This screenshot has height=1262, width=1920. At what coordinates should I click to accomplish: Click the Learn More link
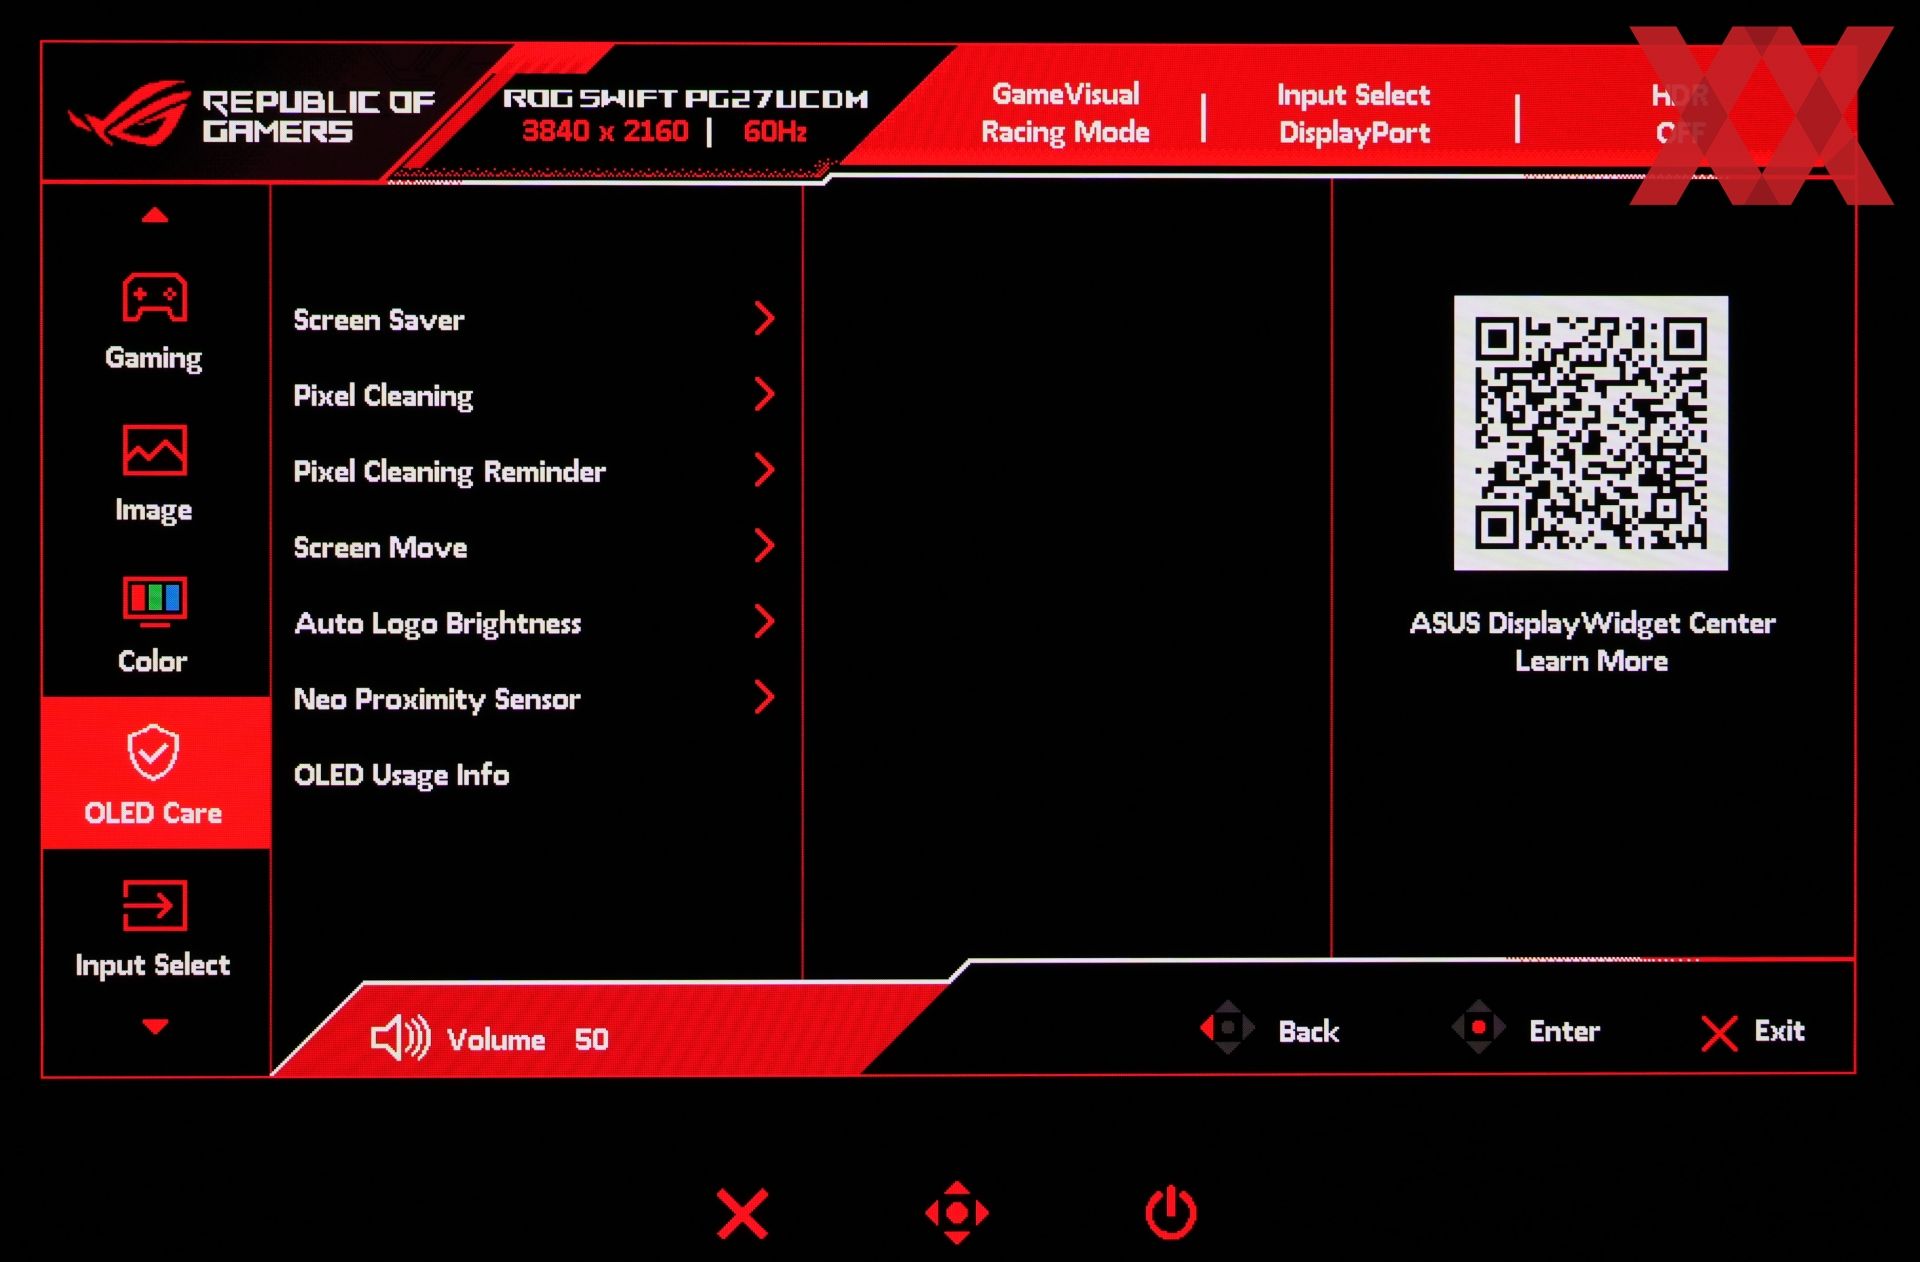tap(1592, 661)
